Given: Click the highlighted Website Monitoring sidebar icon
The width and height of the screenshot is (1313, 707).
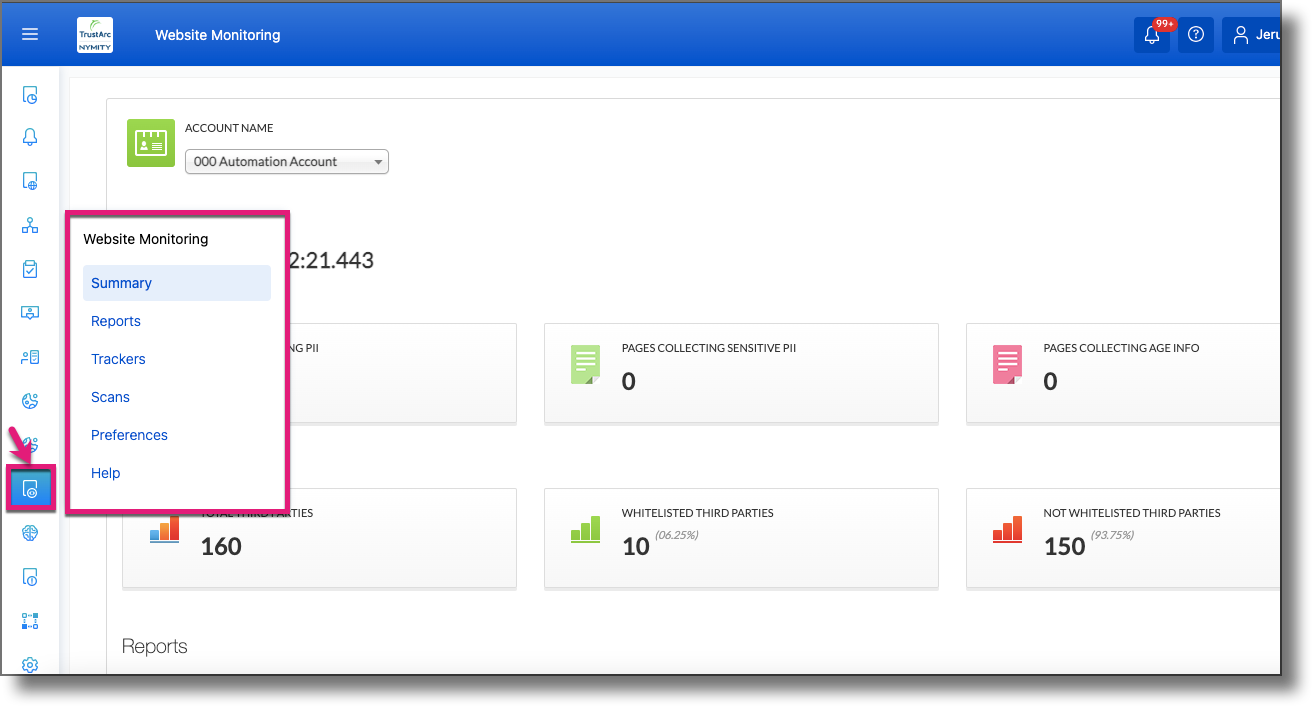Looking at the screenshot, I should click(30, 489).
